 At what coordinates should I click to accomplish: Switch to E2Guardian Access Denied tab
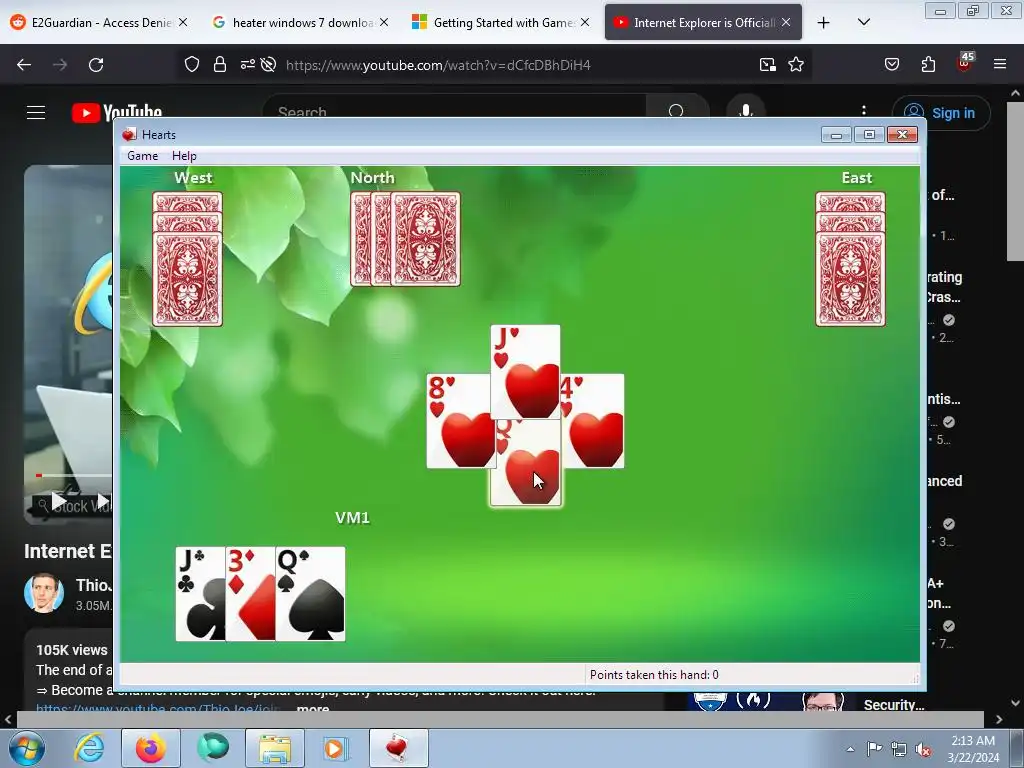tap(99, 22)
